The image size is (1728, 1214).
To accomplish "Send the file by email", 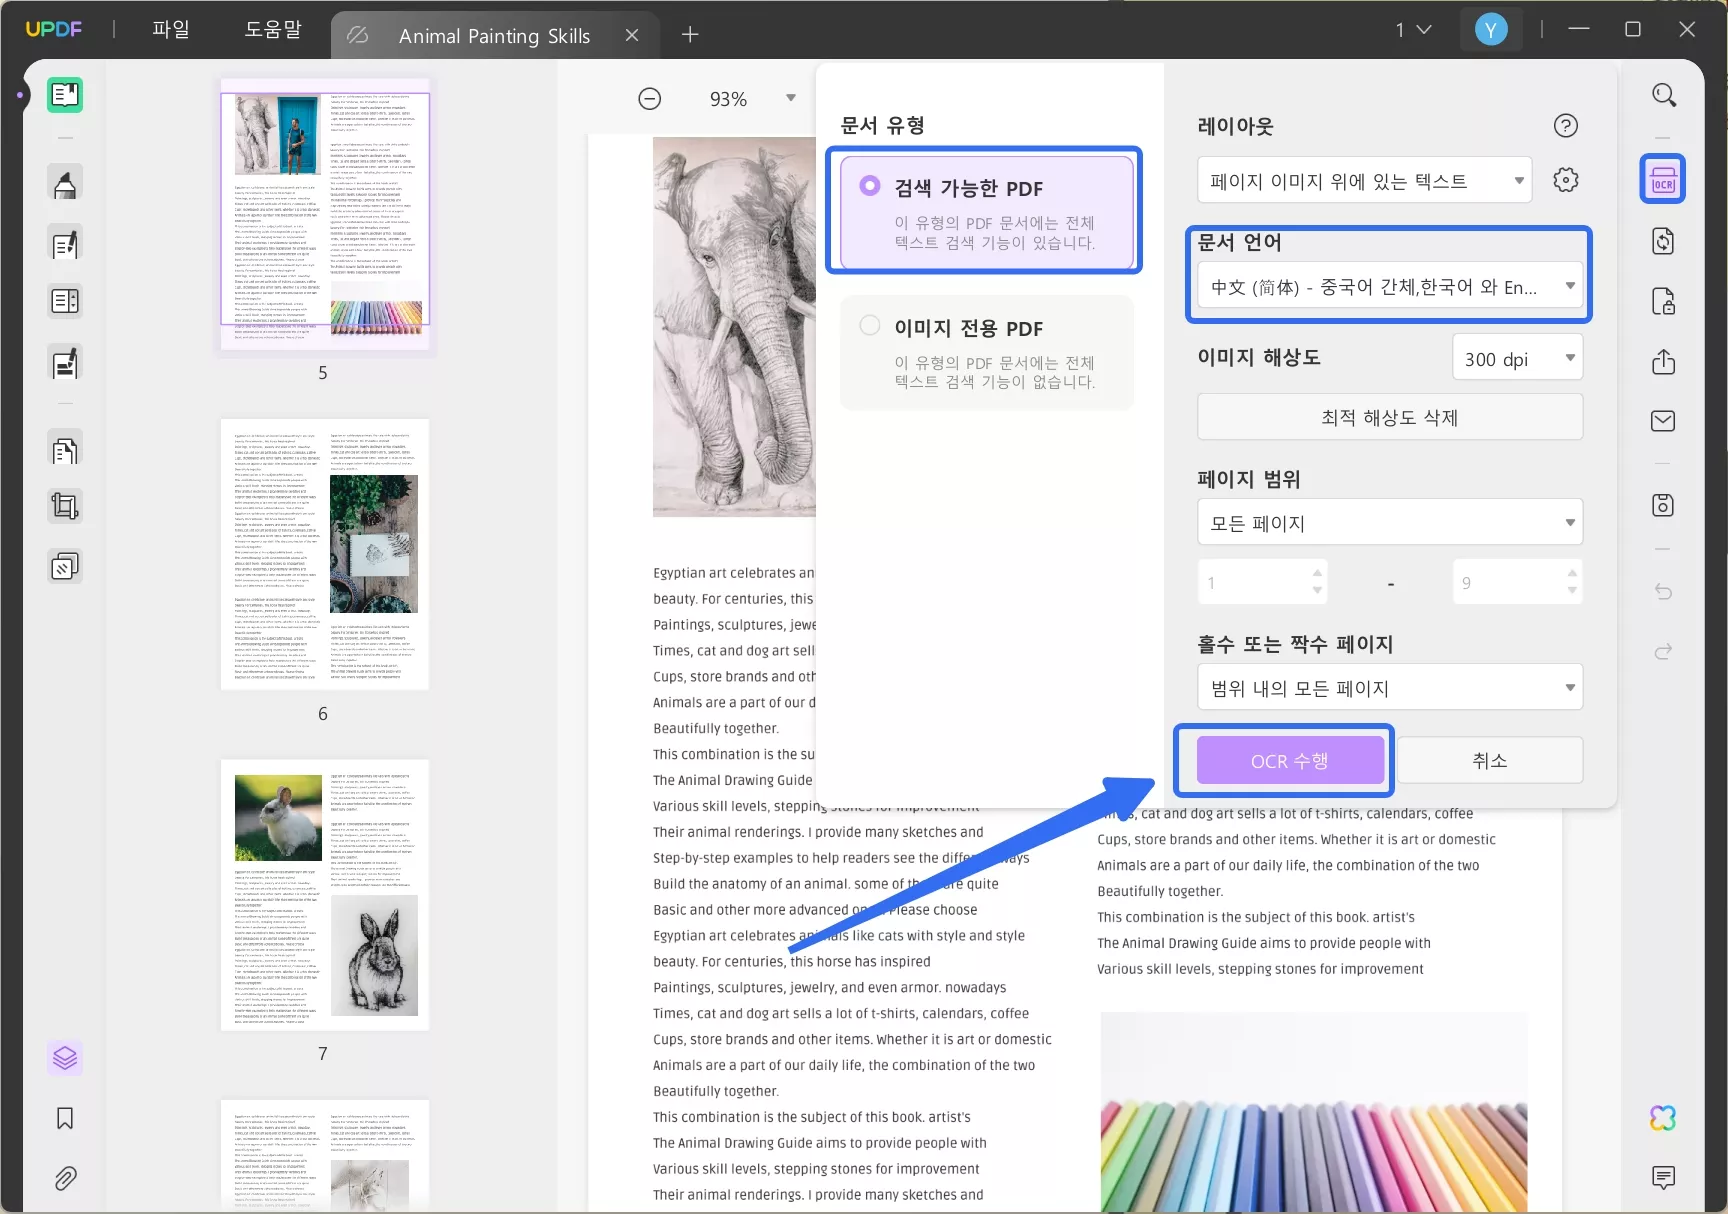I will tap(1663, 421).
